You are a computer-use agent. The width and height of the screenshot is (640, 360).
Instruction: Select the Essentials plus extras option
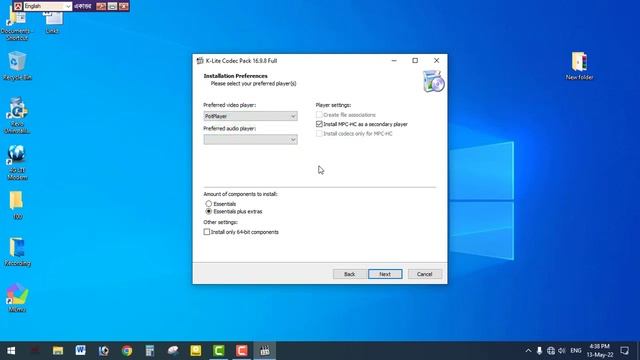209,211
